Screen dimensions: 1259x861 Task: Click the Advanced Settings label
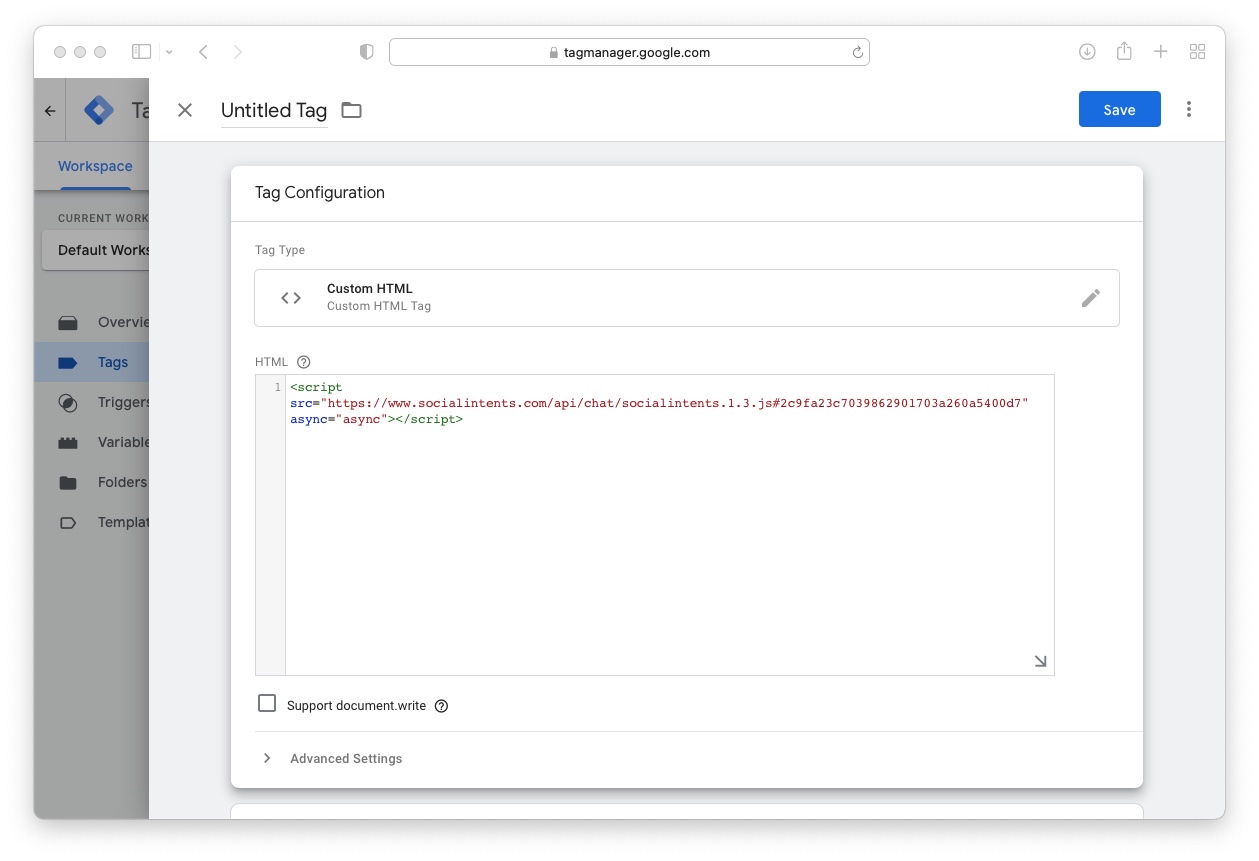pyautogui.click(x=346, y=758)
